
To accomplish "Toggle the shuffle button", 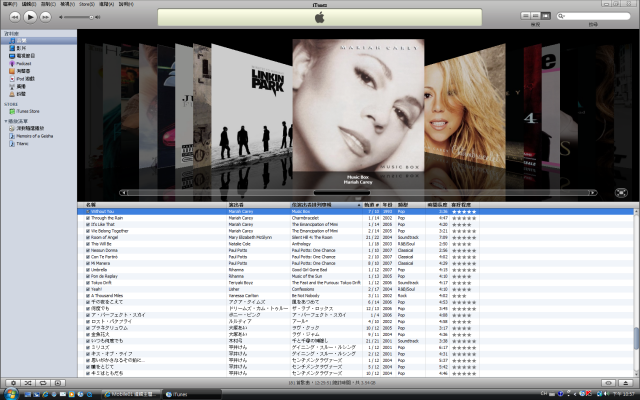I will click(x=28, y=383).
